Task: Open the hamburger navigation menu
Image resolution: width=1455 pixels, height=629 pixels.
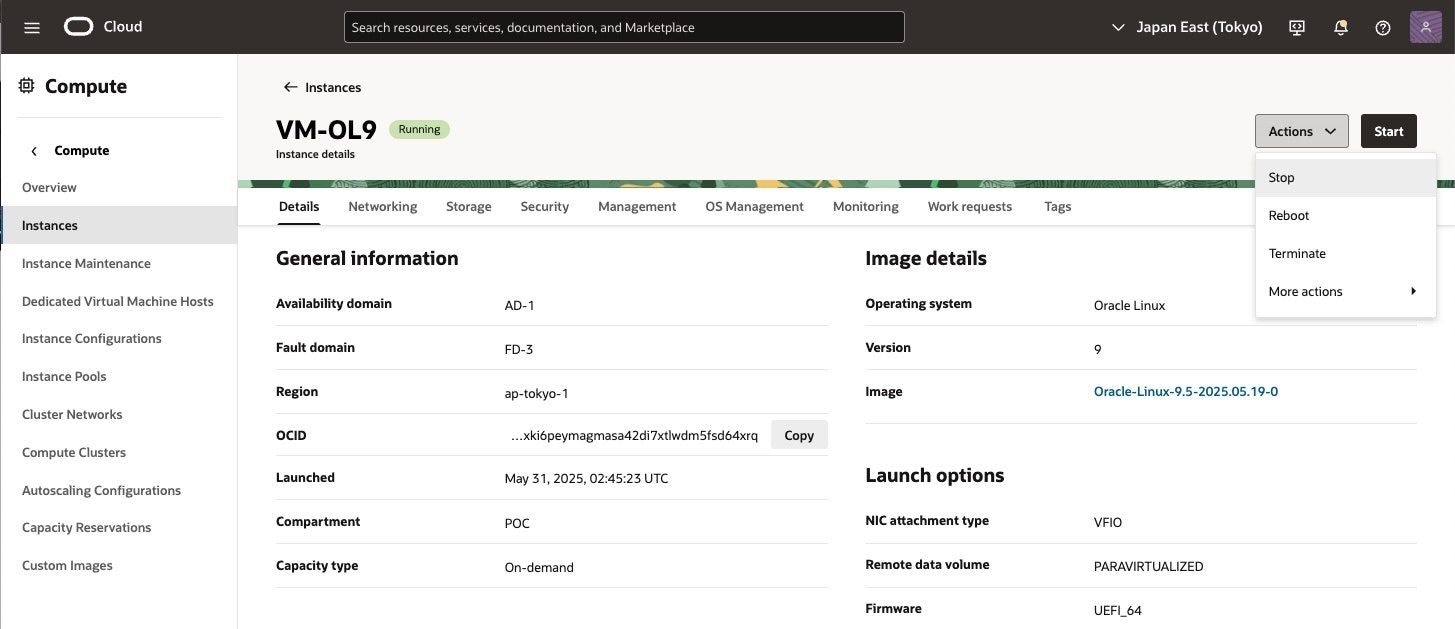Action: pyautogui.click(x=32, y=27)
